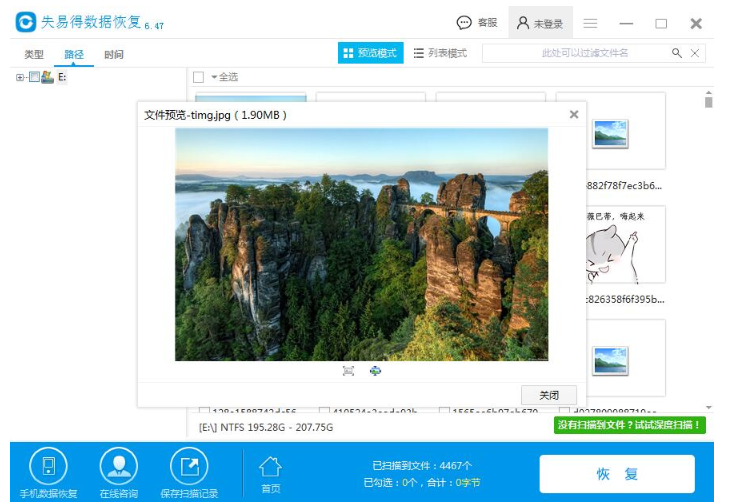Go to 首页 home page
The height and width of the screenshot is (504, 731).
270,475
